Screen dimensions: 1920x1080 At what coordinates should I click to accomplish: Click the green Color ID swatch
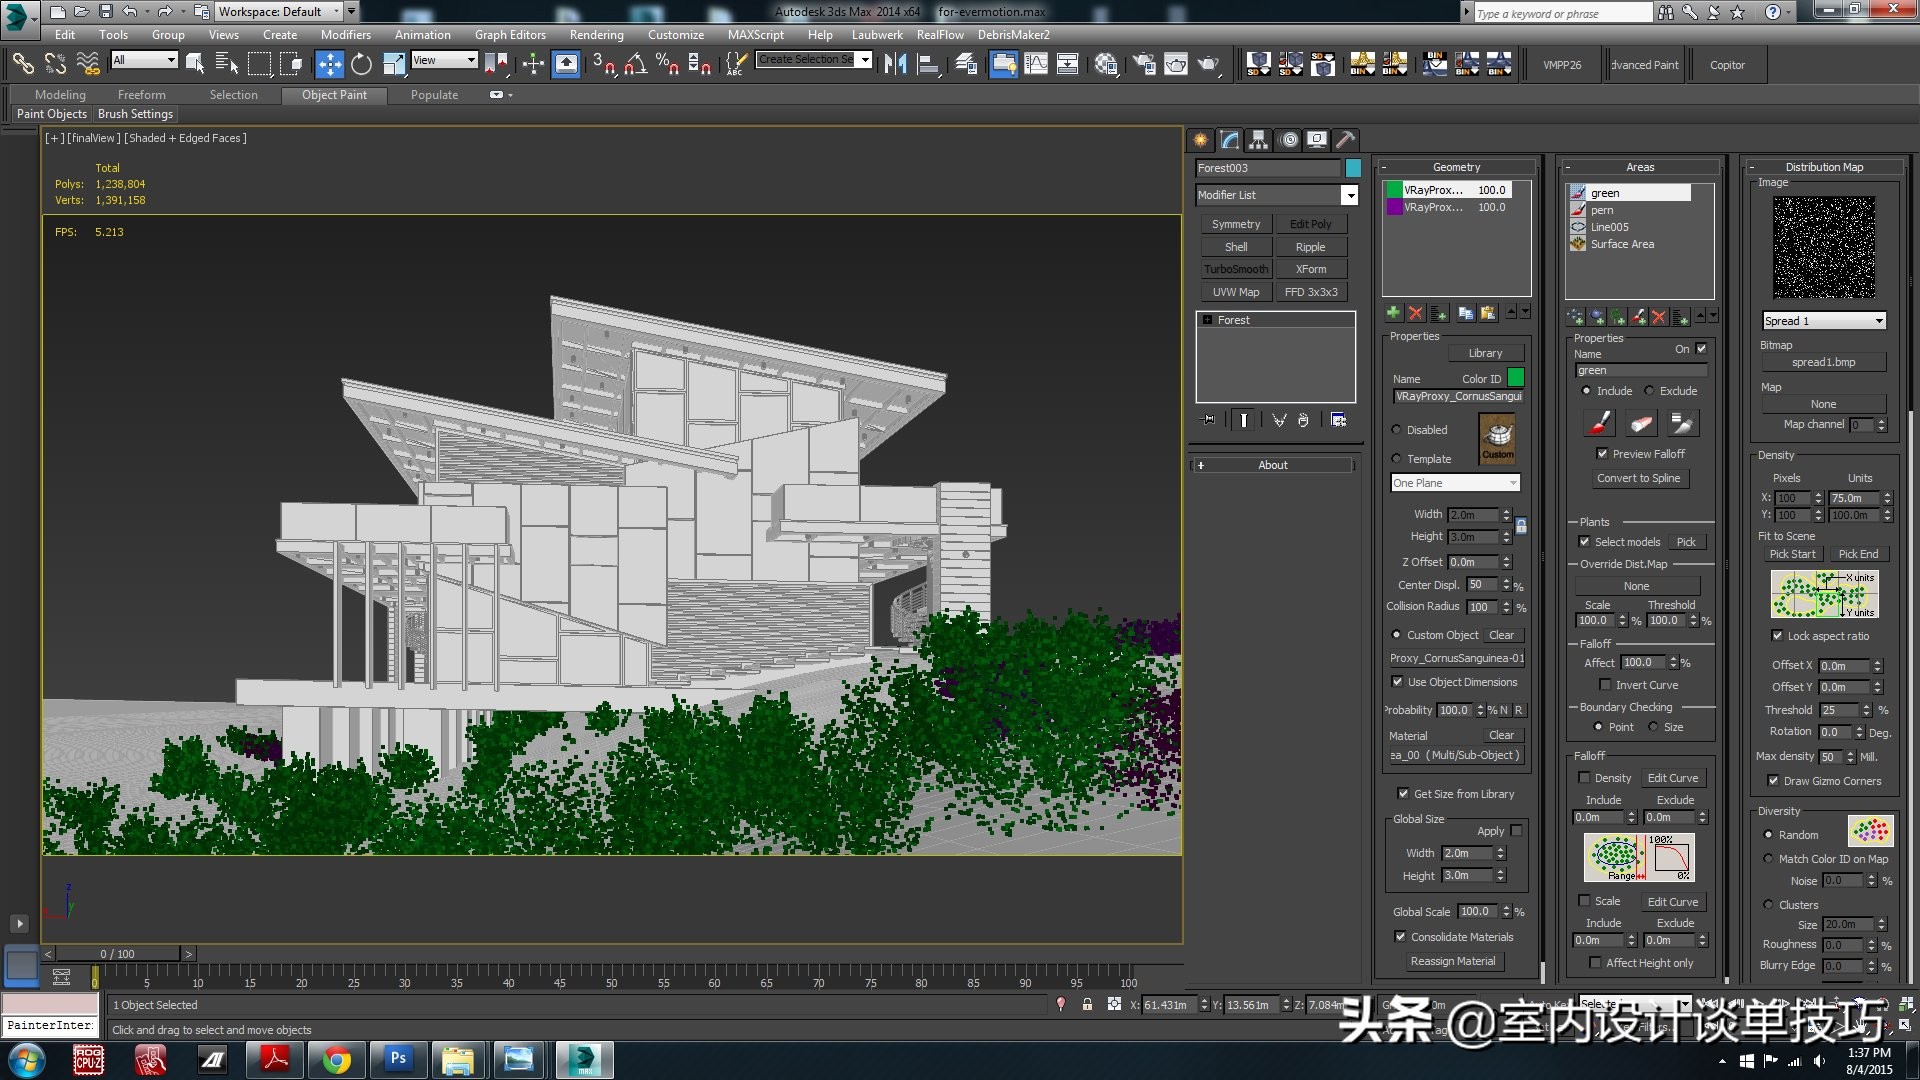[1515, 378]
